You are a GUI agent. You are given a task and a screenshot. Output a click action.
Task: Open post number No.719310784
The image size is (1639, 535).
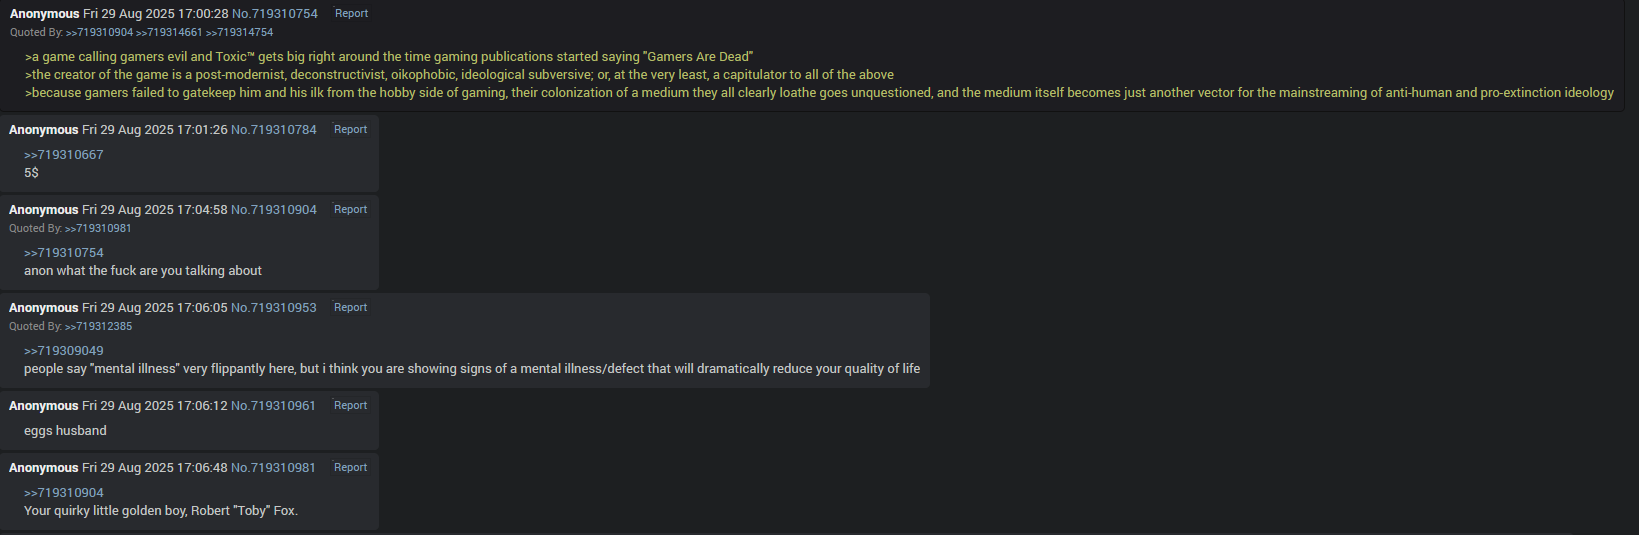[274, 130]
